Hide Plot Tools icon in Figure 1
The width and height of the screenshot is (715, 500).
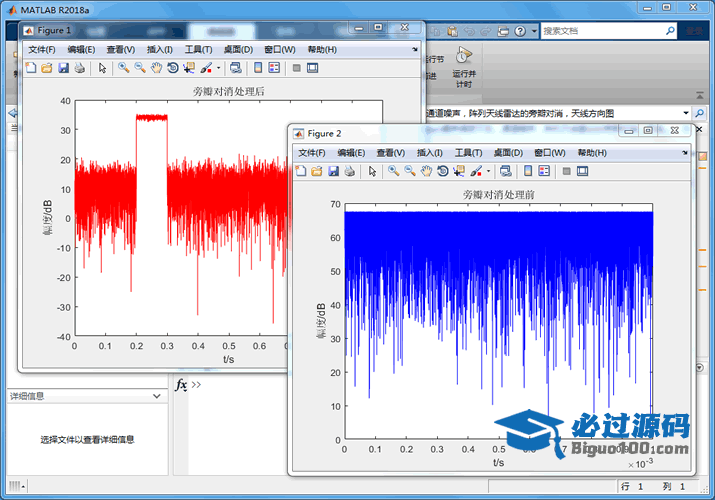[296, 68]
